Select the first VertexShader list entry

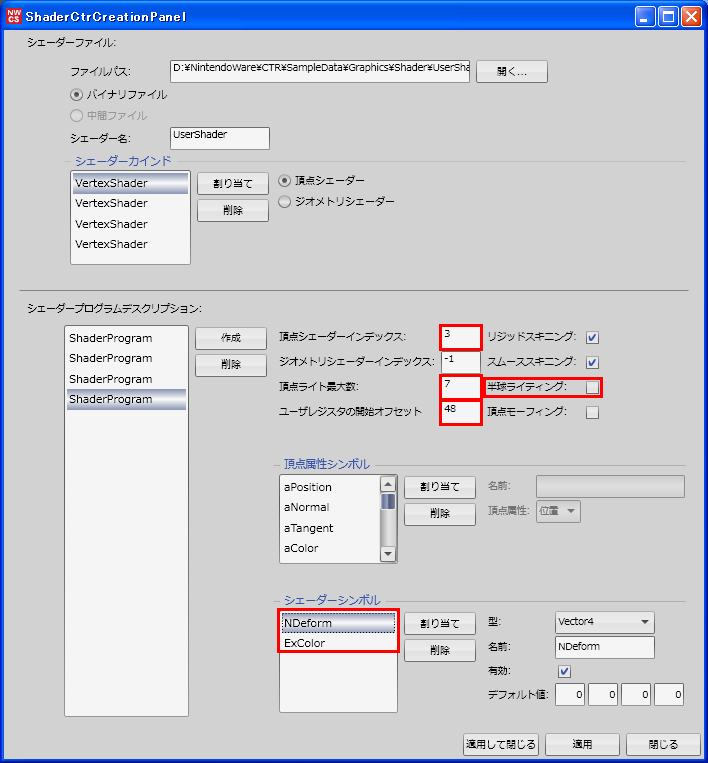[x=130, y=183]
